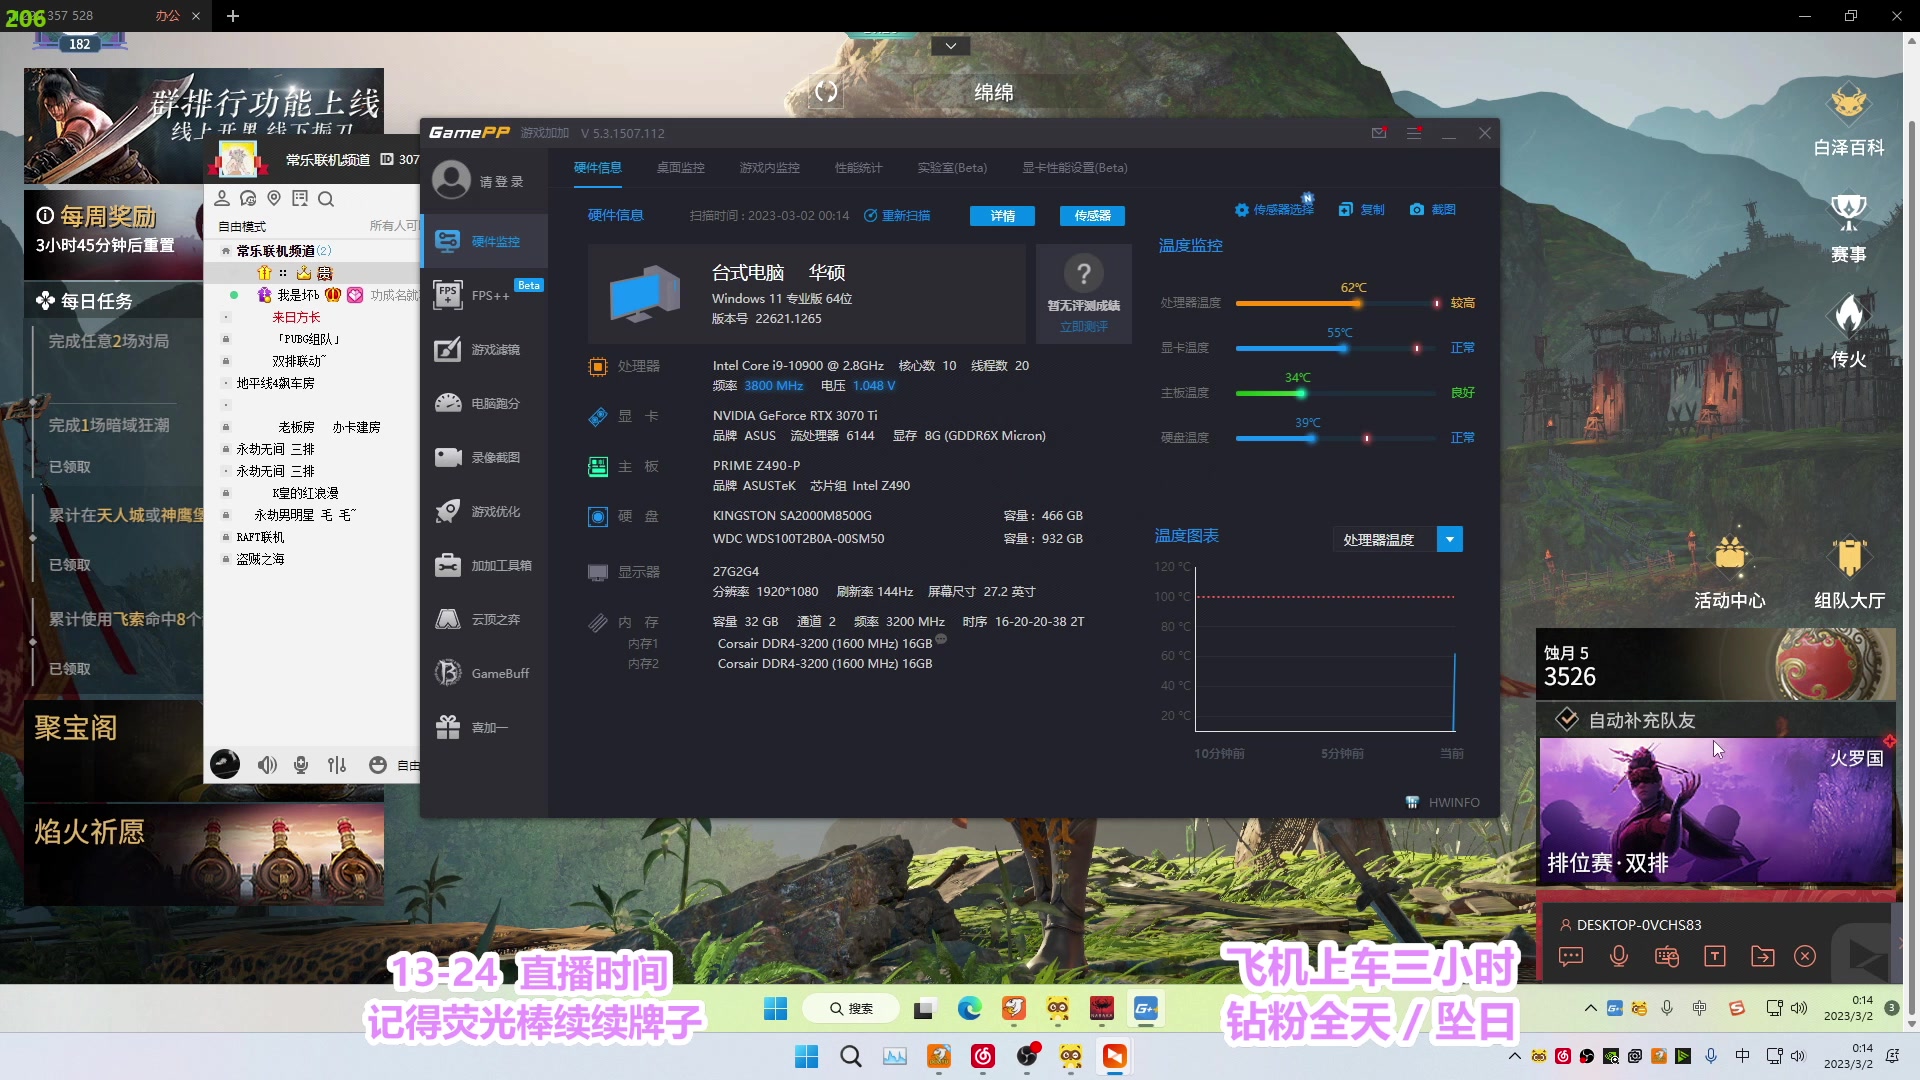Click the T text icon in game panel
Viewport: 1920px width, 1080px height.
pos(1715,957)
